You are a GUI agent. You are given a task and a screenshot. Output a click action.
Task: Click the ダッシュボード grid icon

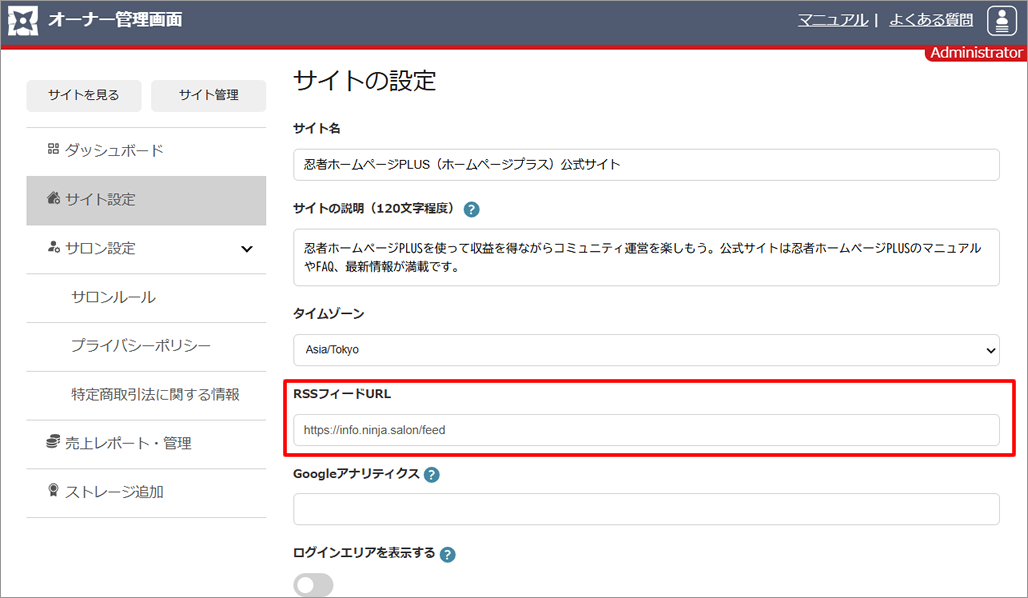(53, 150)
